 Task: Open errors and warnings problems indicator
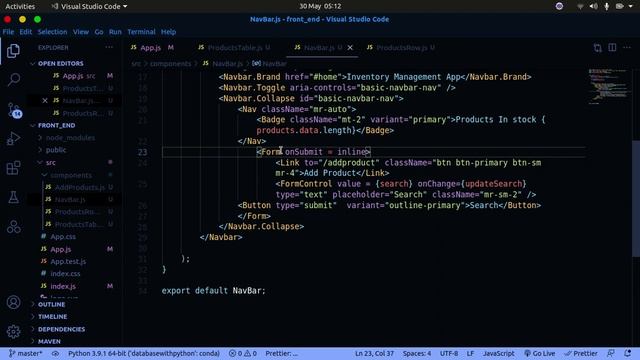(242, 353)
